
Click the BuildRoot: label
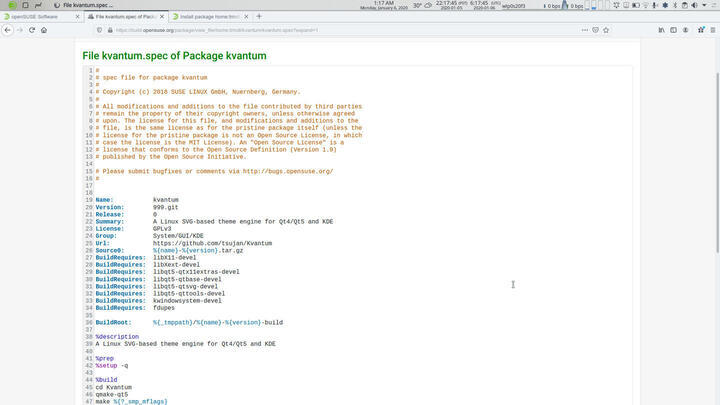(113, 322)
